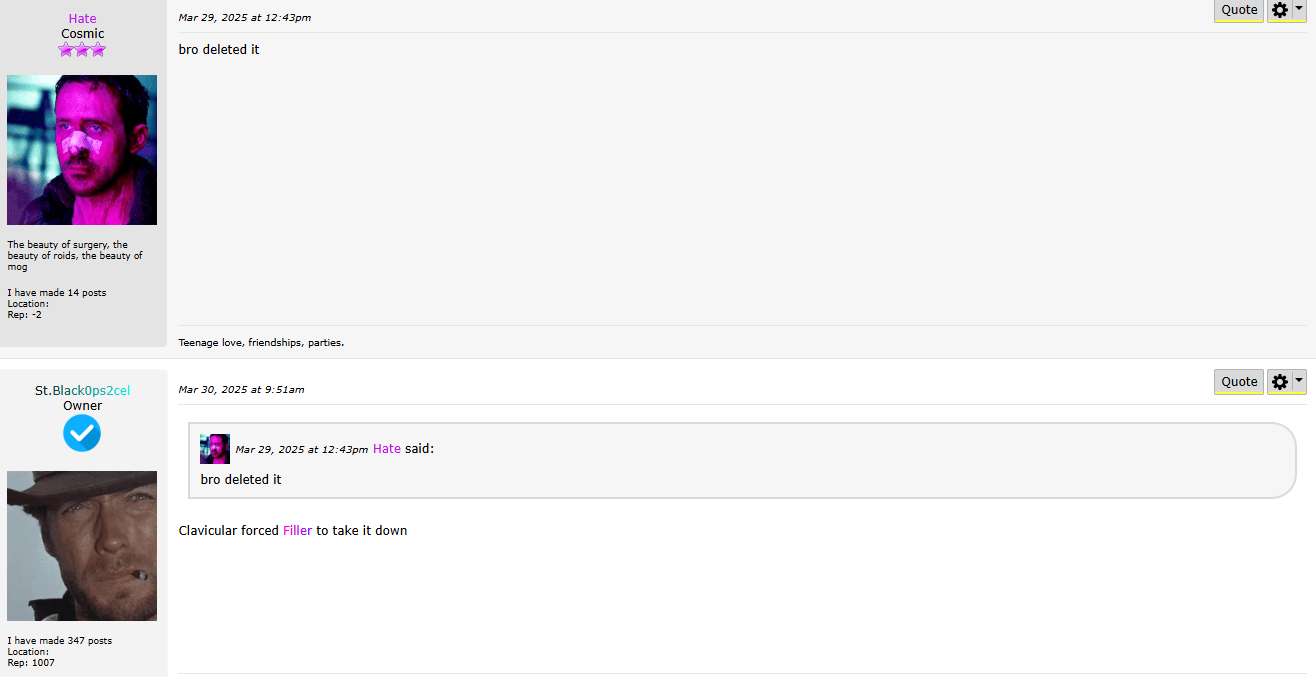The height and width of the screenshot is (677, 1316).
Task: Click Hate's bio 'The beauty of surgery' text
Action: (75, 256)
